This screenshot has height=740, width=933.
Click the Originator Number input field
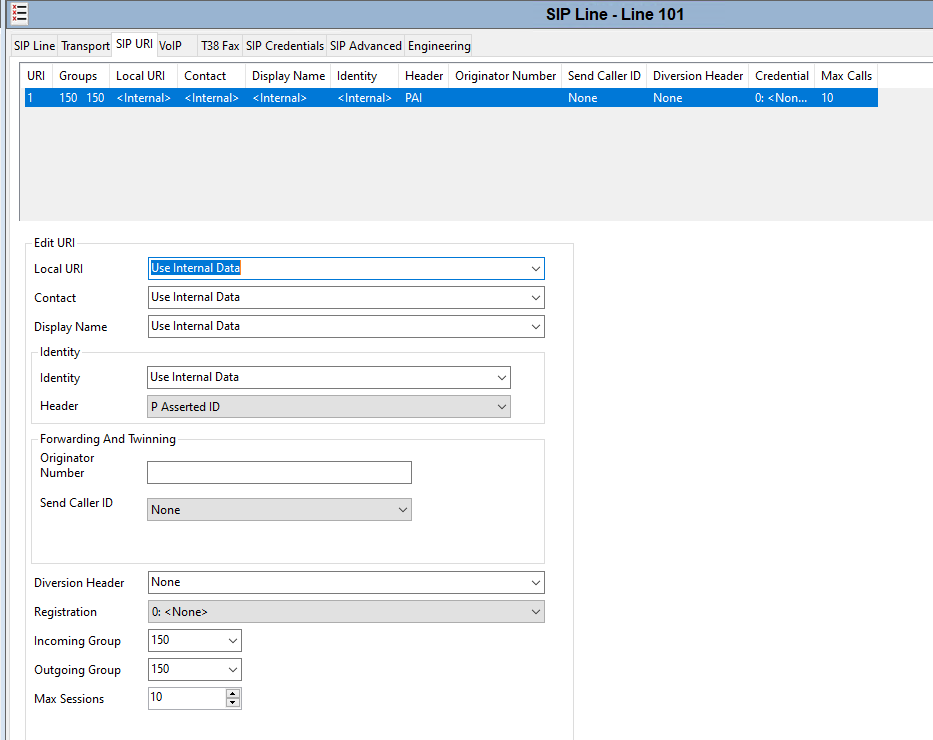tap(279, 473)
